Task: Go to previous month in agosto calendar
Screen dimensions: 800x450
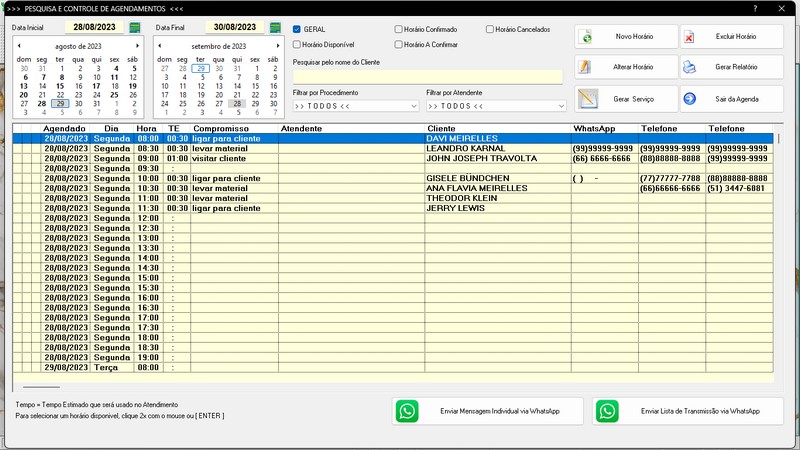Action: pos(19,46)
